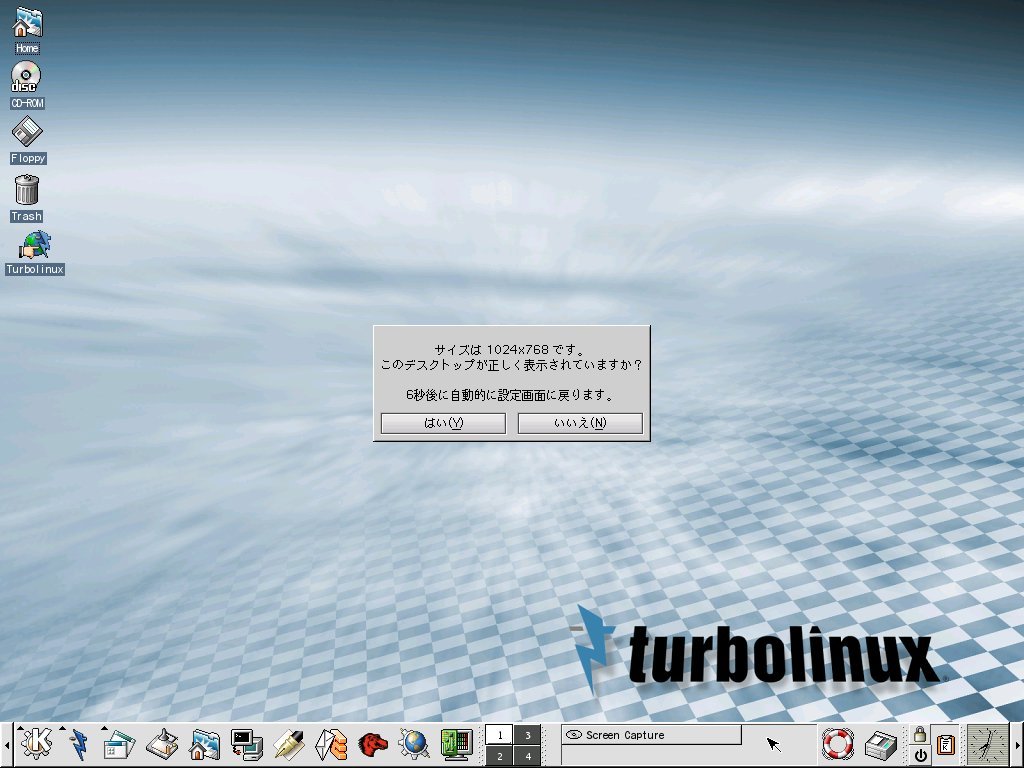Viewport: 1024px width, 768px height.
Task: Open the Klipper clipboard tray icon
Action: click(944, 744)
